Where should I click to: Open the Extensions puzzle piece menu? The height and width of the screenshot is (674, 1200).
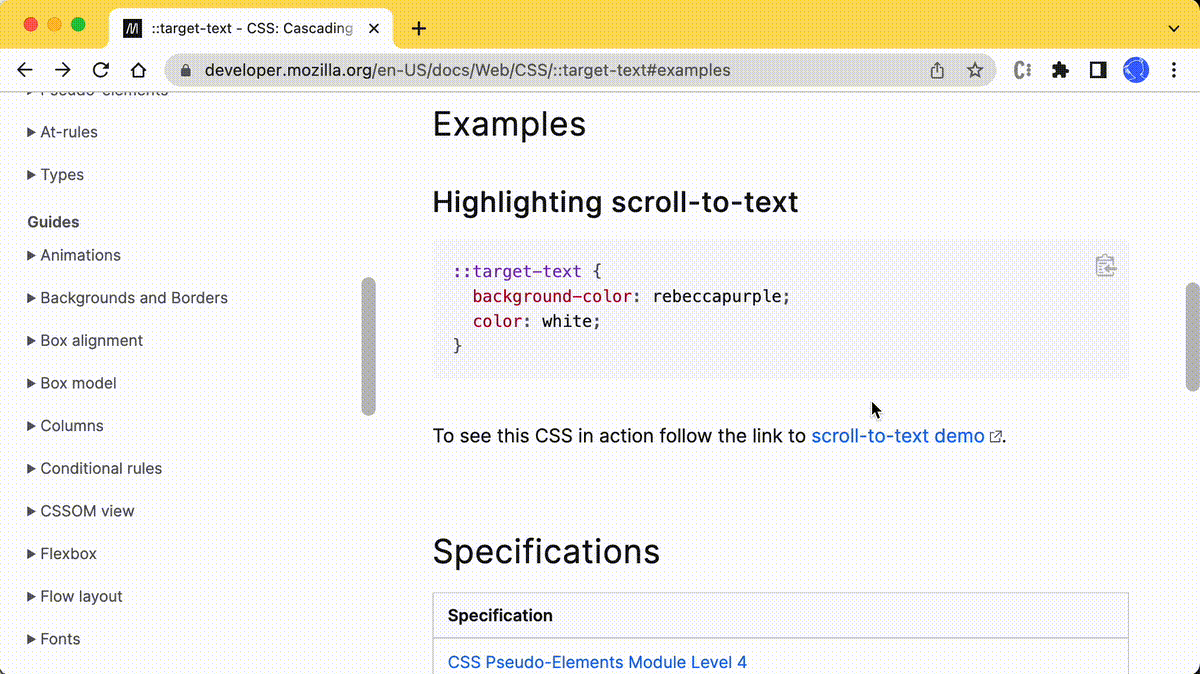point(1060,70)
